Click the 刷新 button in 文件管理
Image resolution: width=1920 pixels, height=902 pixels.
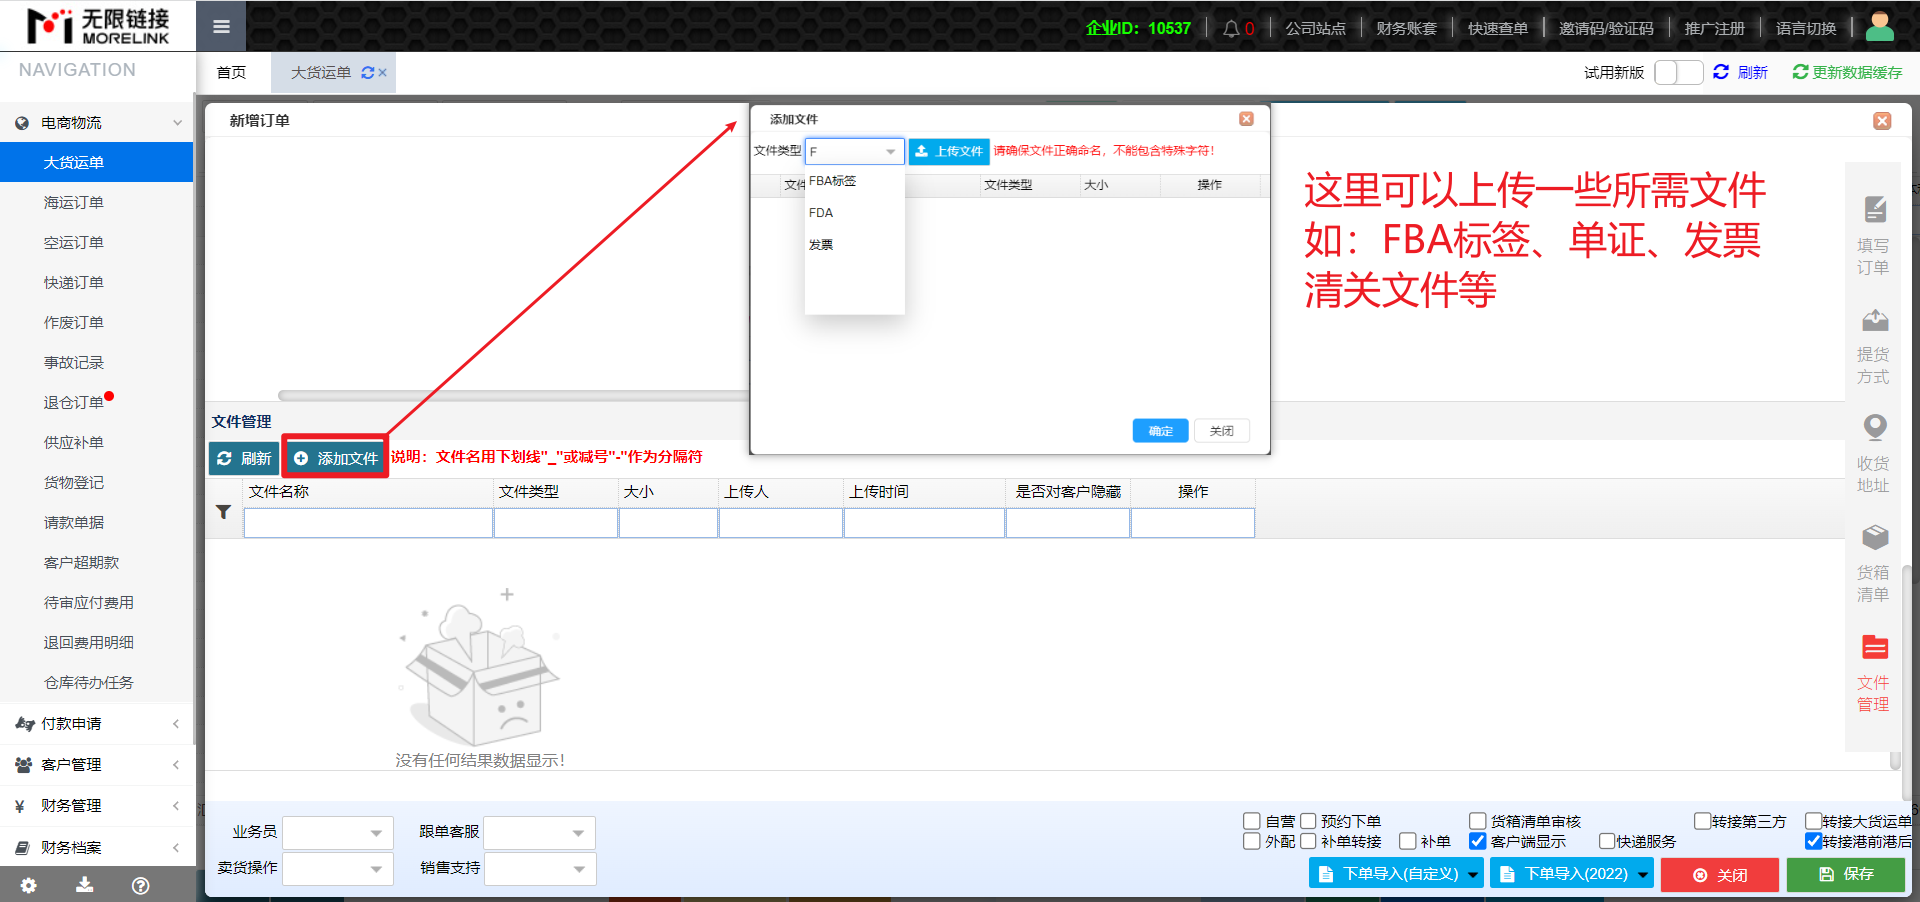[x=244, y=458]
